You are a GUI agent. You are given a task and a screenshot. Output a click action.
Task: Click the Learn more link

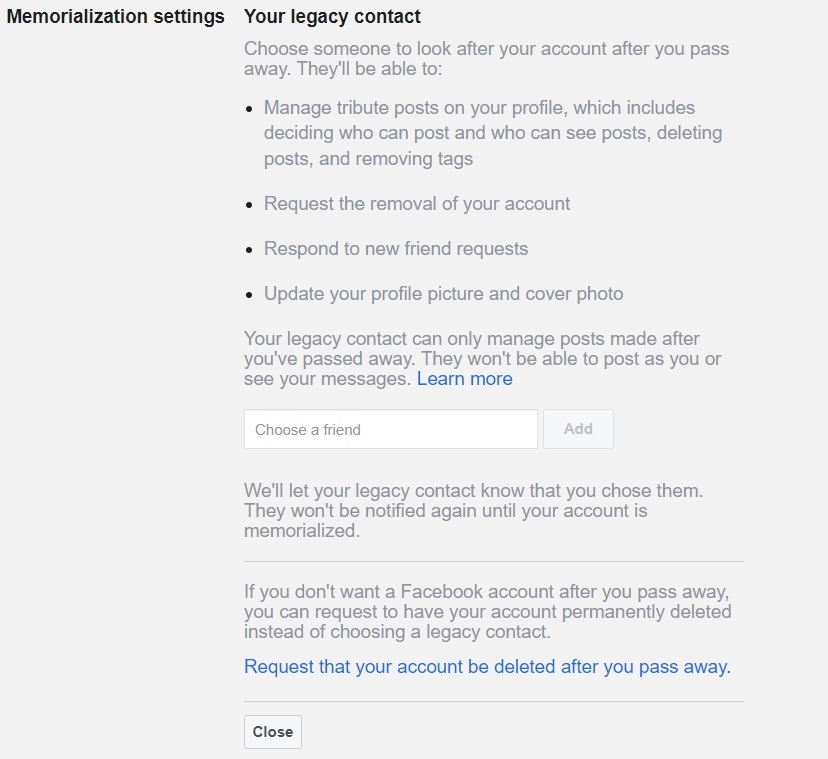[464, 379]
